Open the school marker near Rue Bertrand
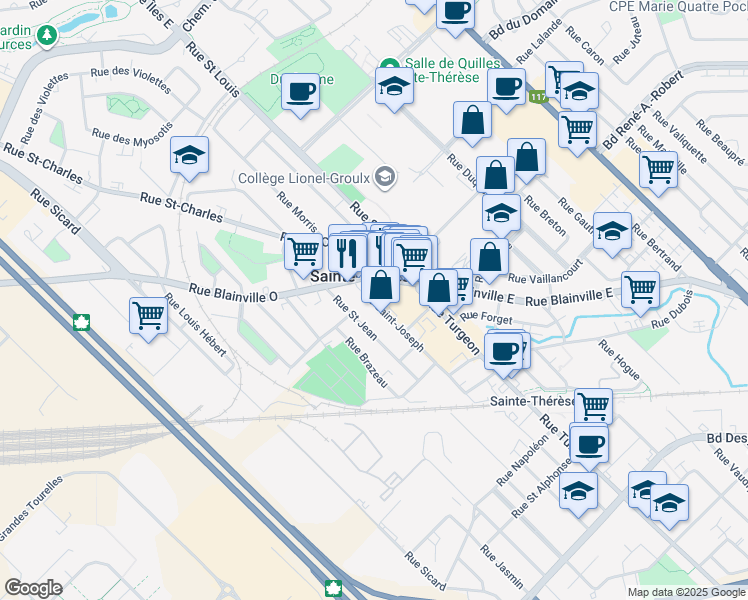Image resolution: width=748 pixels, height=600 pixels. coord(612,231)
